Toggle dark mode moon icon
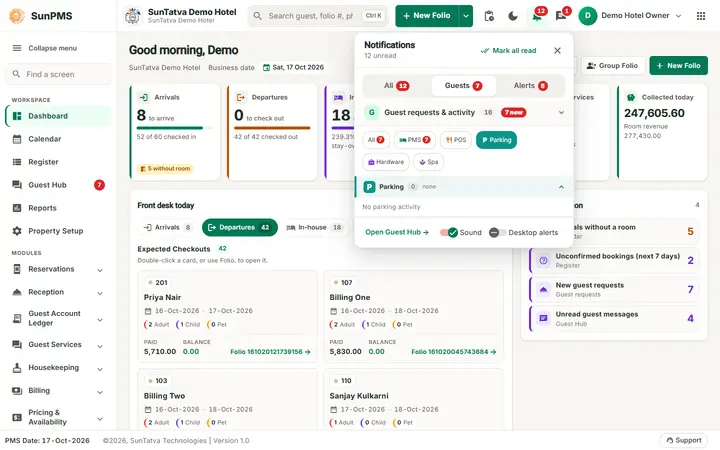720x450 pixels. (x=513, y=16)
